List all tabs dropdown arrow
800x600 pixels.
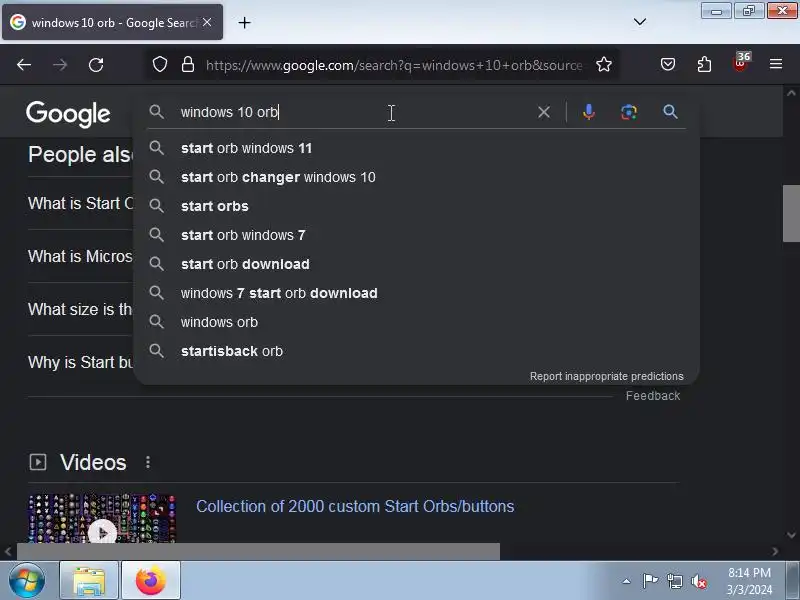tap(640, 21)
